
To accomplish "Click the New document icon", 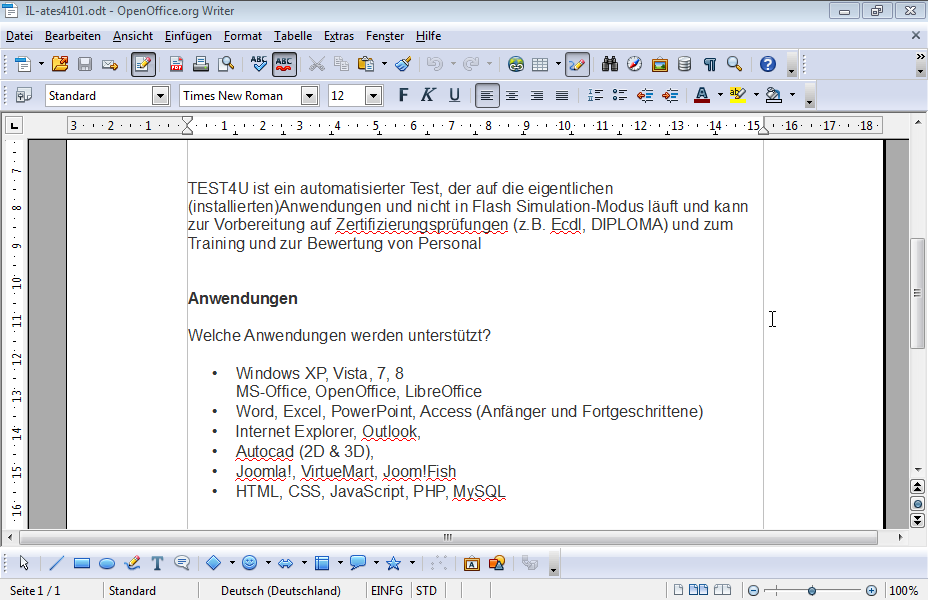I will (x=22, y=64).
